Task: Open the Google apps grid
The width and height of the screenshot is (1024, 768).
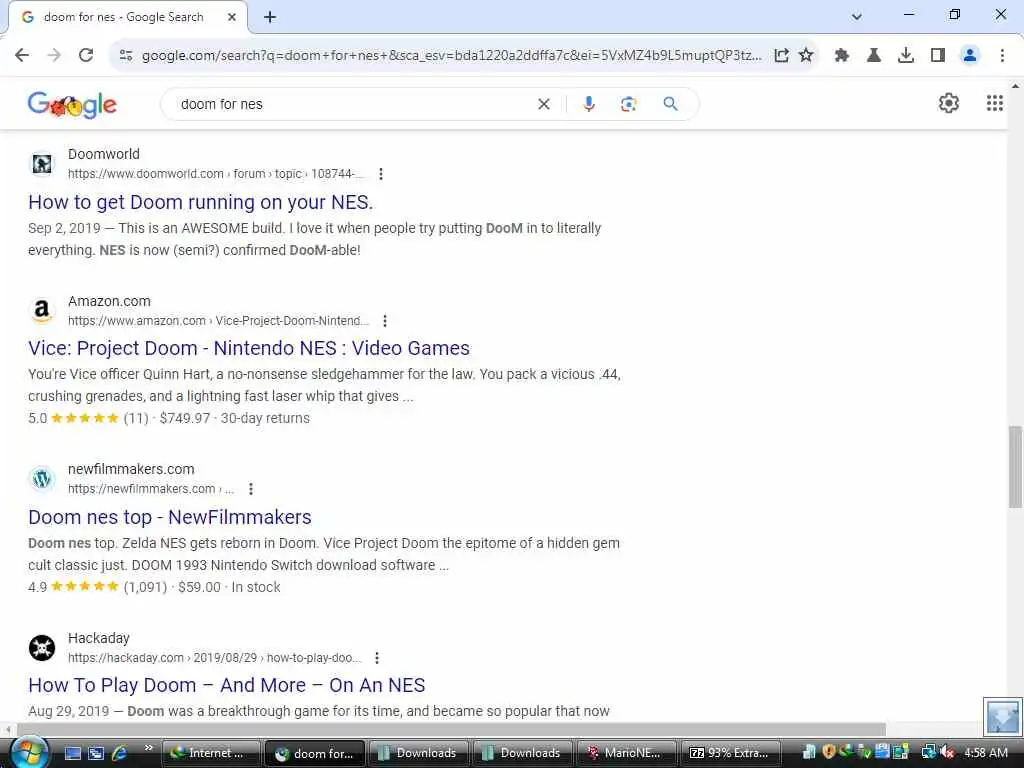Action: 995,103
